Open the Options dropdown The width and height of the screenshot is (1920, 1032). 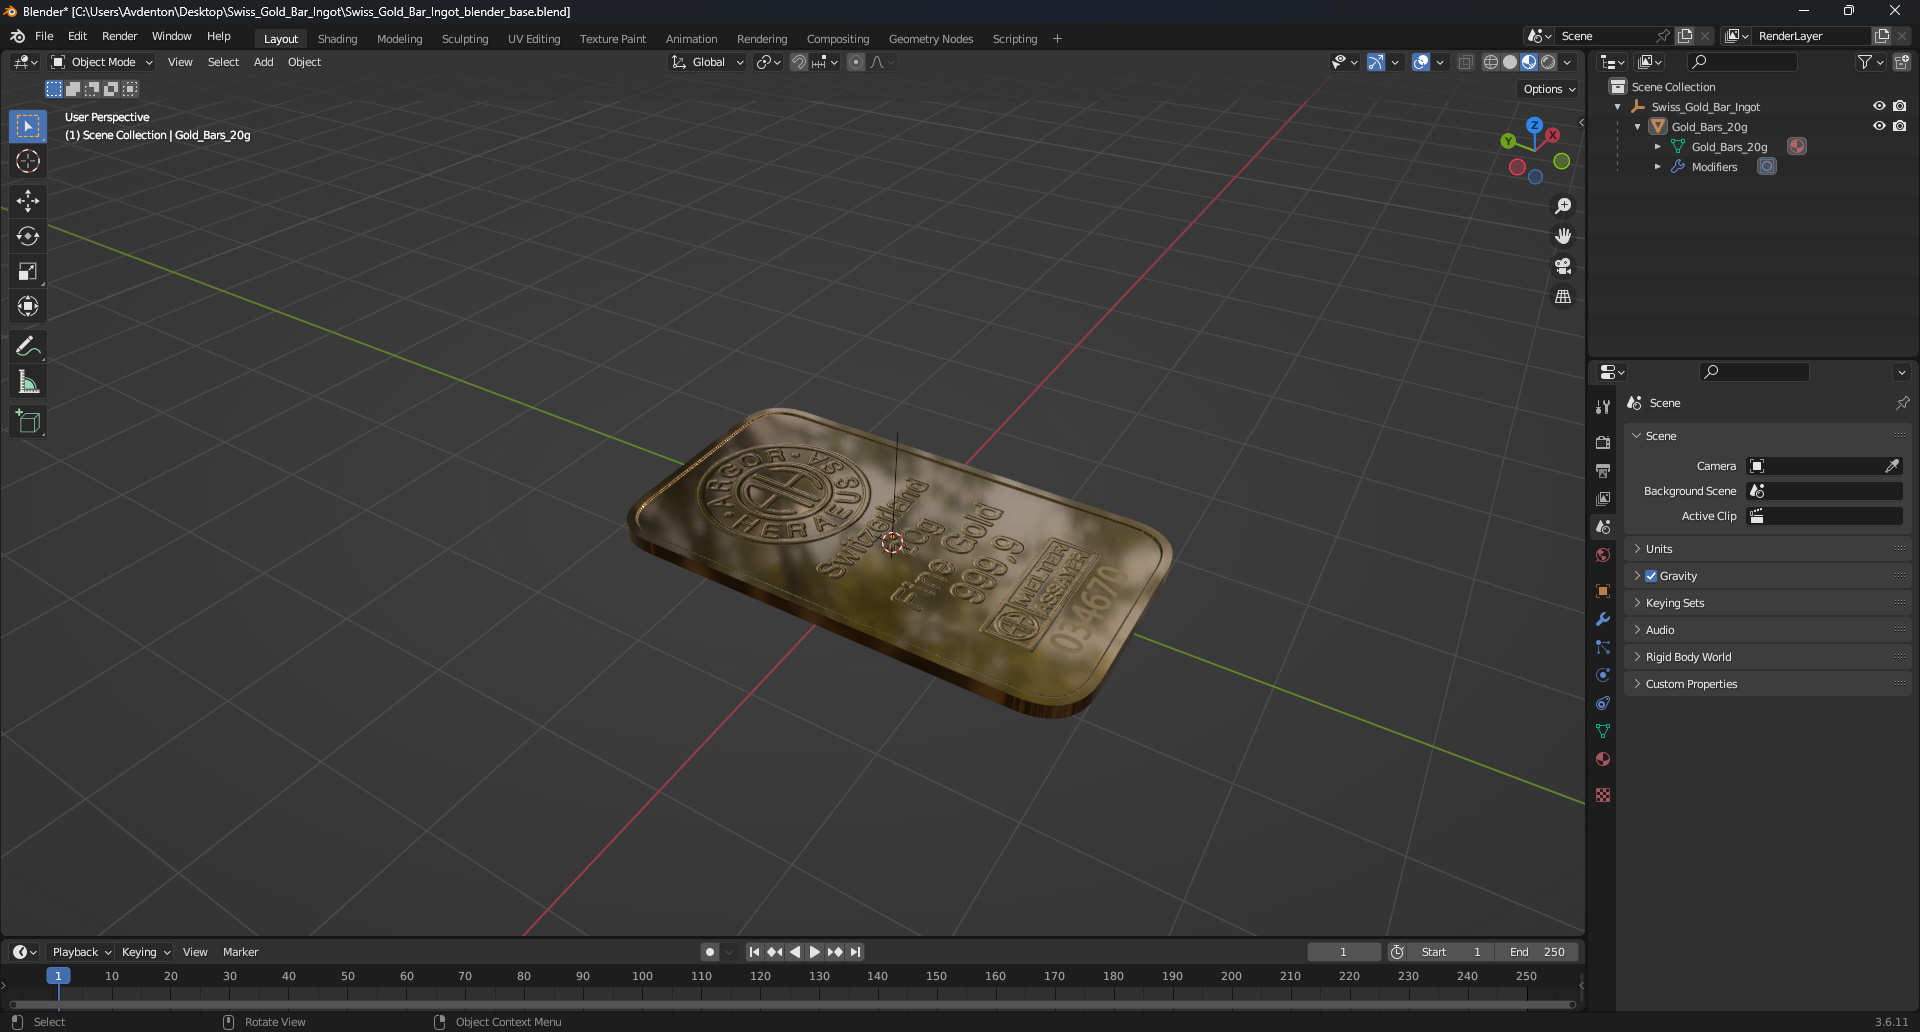coord(1549,89)
